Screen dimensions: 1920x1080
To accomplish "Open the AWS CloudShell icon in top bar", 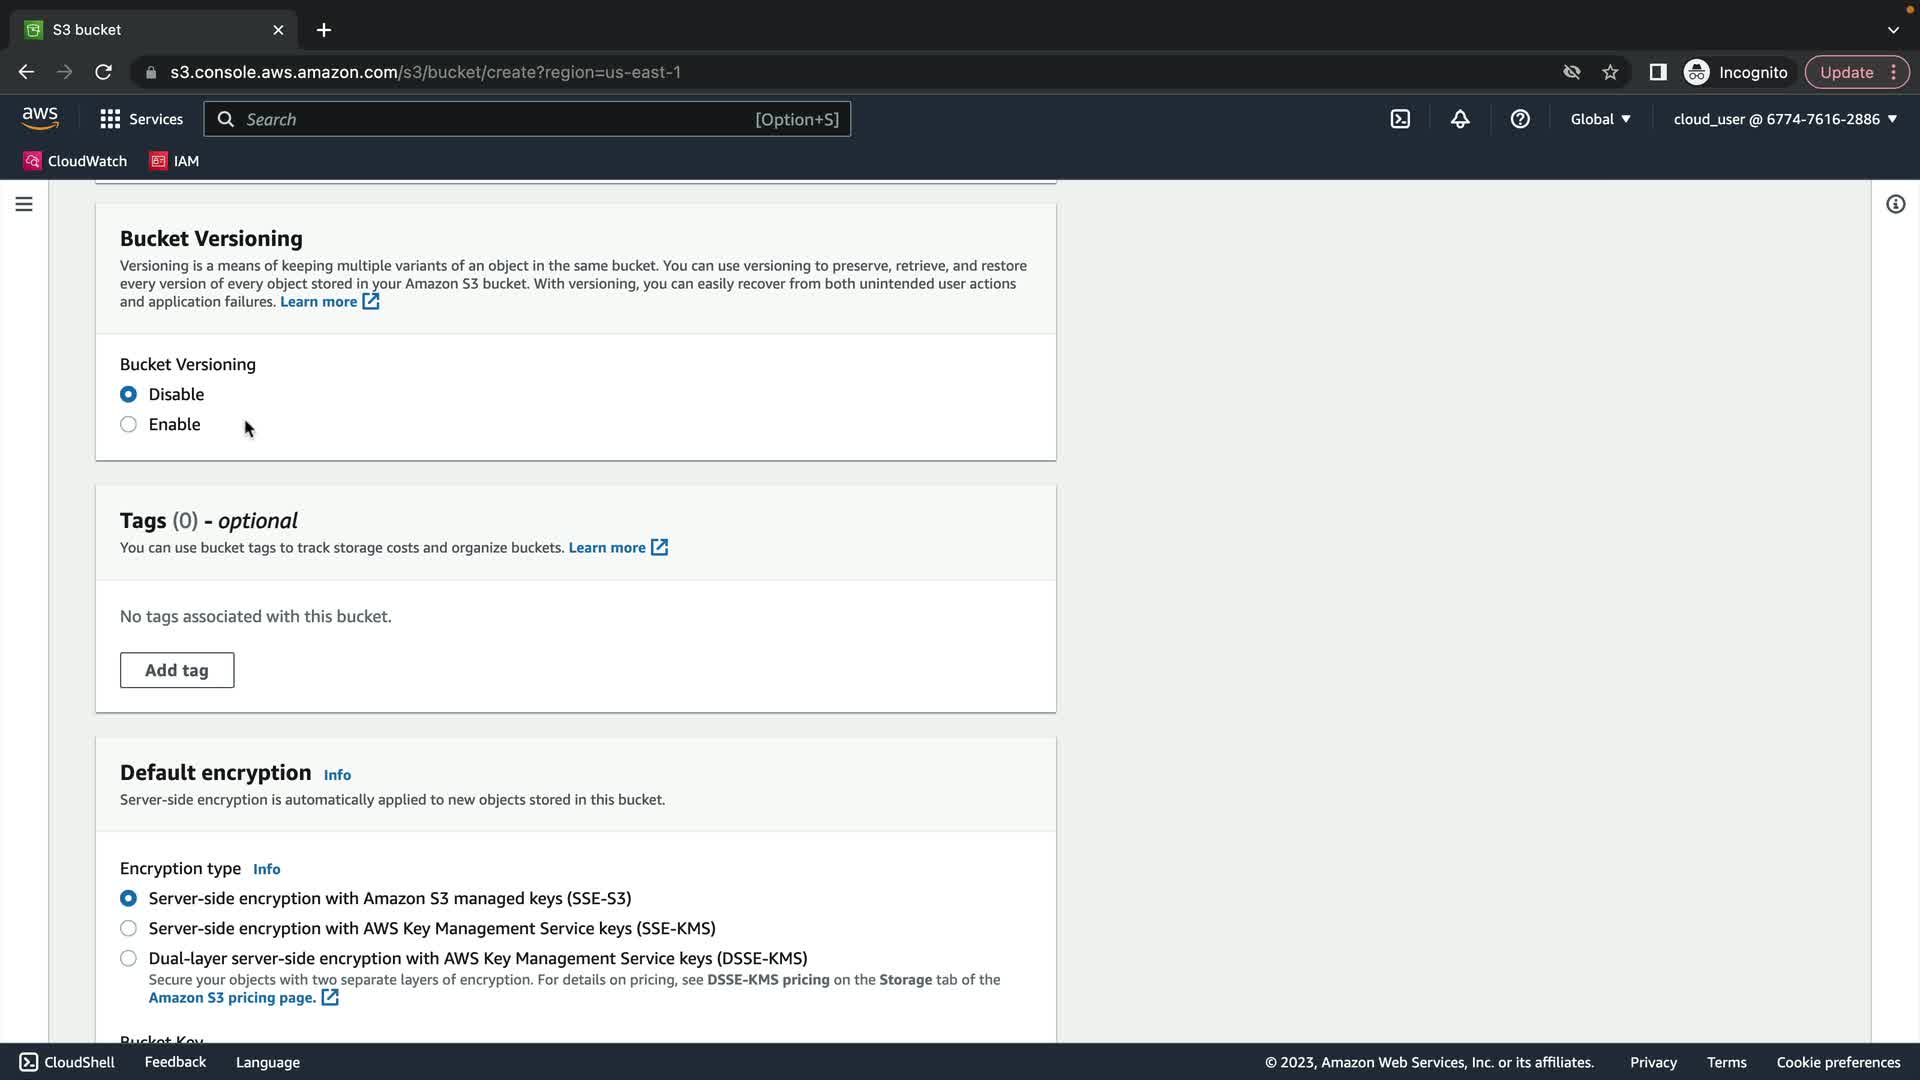I will tap(1400, 119).
